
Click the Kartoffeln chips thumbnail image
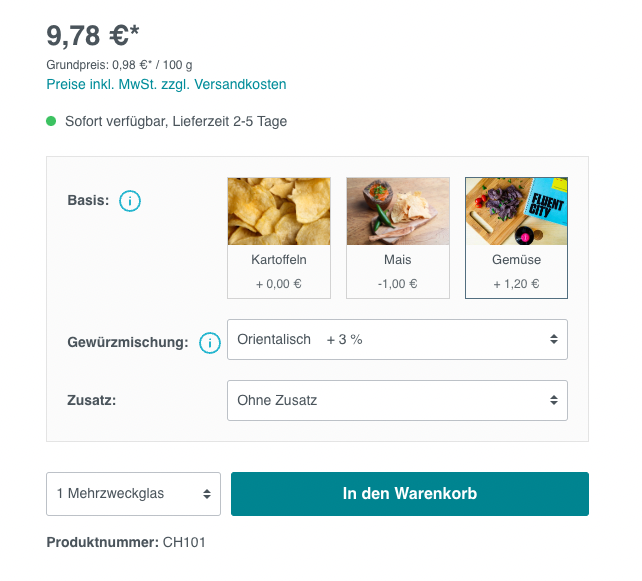click(279, 211)
